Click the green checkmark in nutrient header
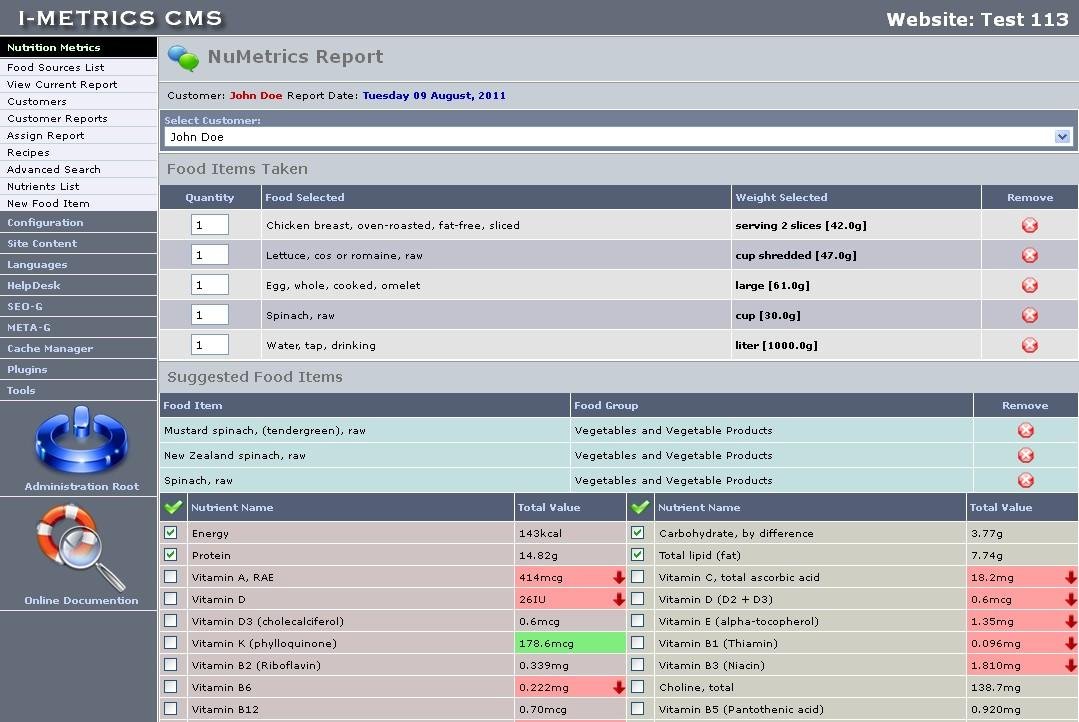This screenshot has width=1079, height=722. click(172, 507)
